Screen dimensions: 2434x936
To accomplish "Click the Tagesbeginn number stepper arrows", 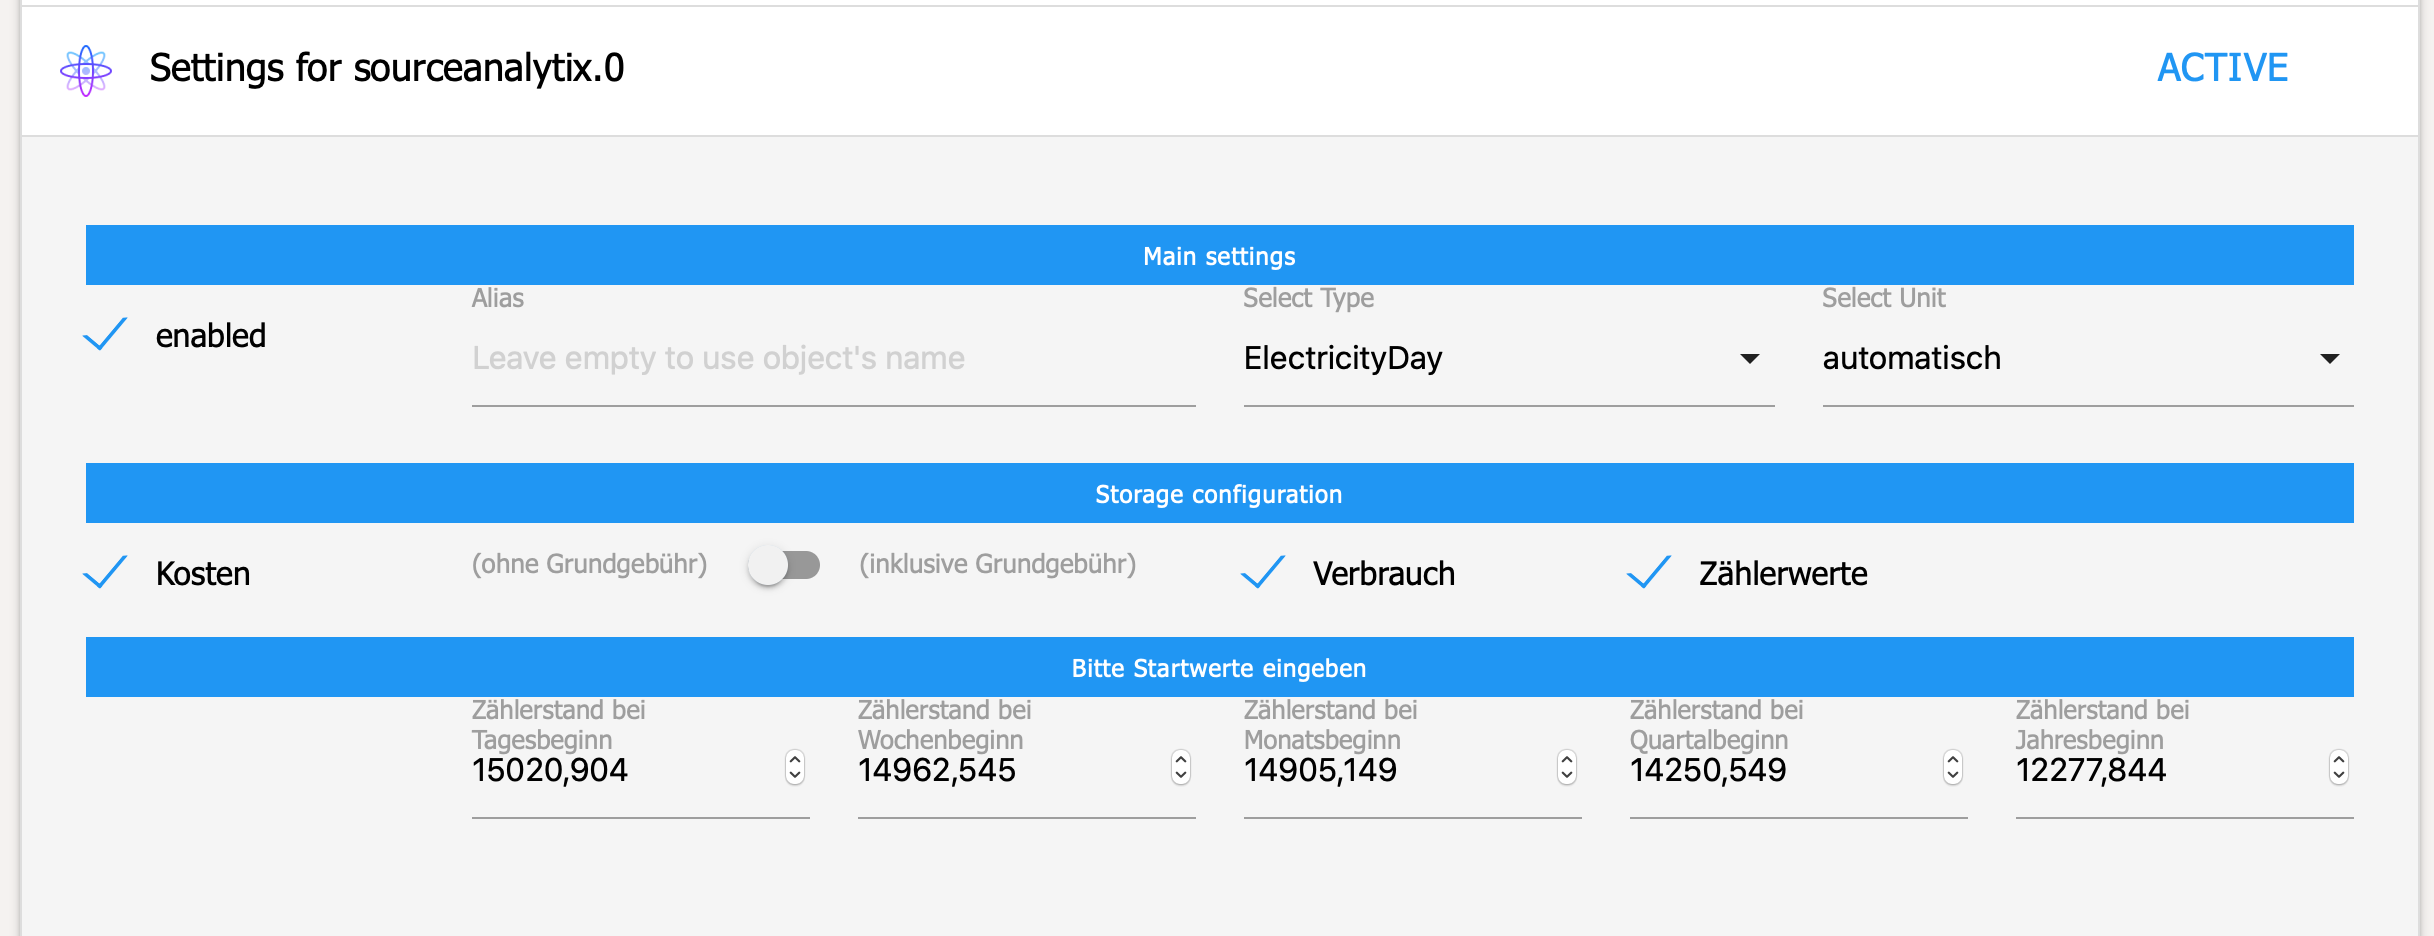I will (x=795, y=768).
